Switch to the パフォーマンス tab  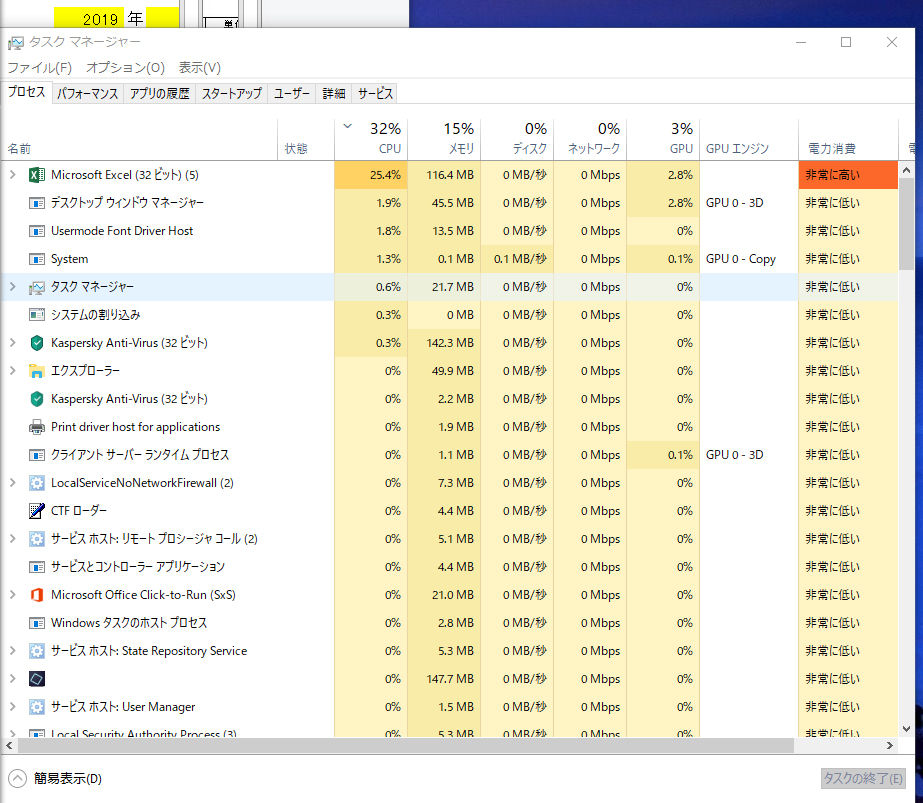(x=87, y=94)
